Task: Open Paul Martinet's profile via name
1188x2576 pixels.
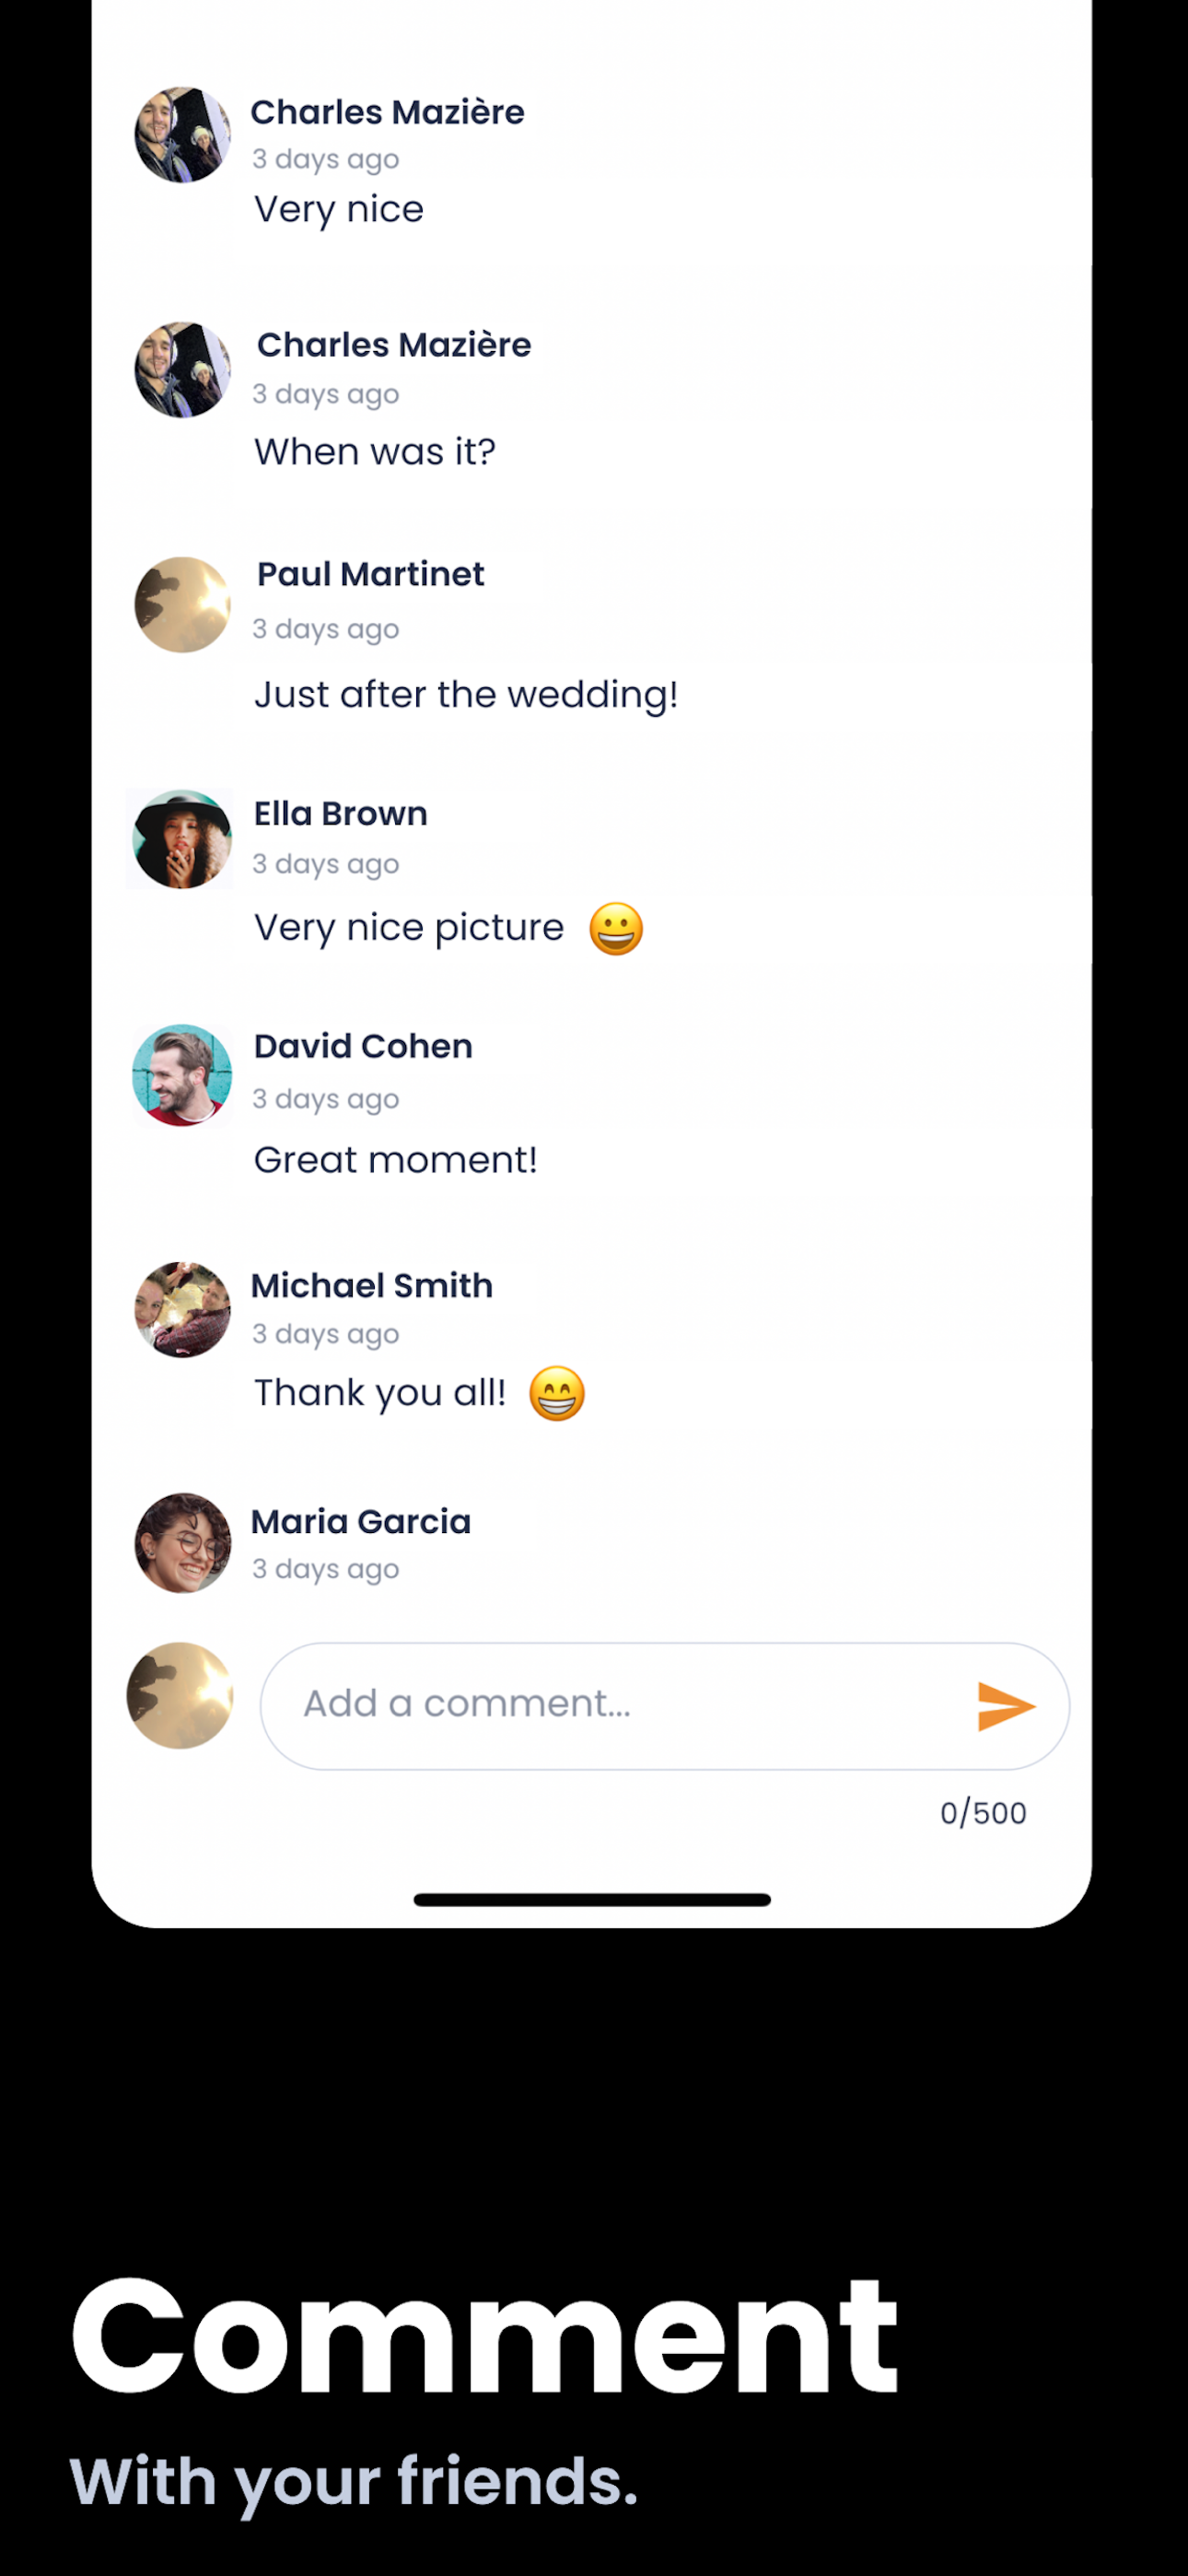Action: [371, 575]
